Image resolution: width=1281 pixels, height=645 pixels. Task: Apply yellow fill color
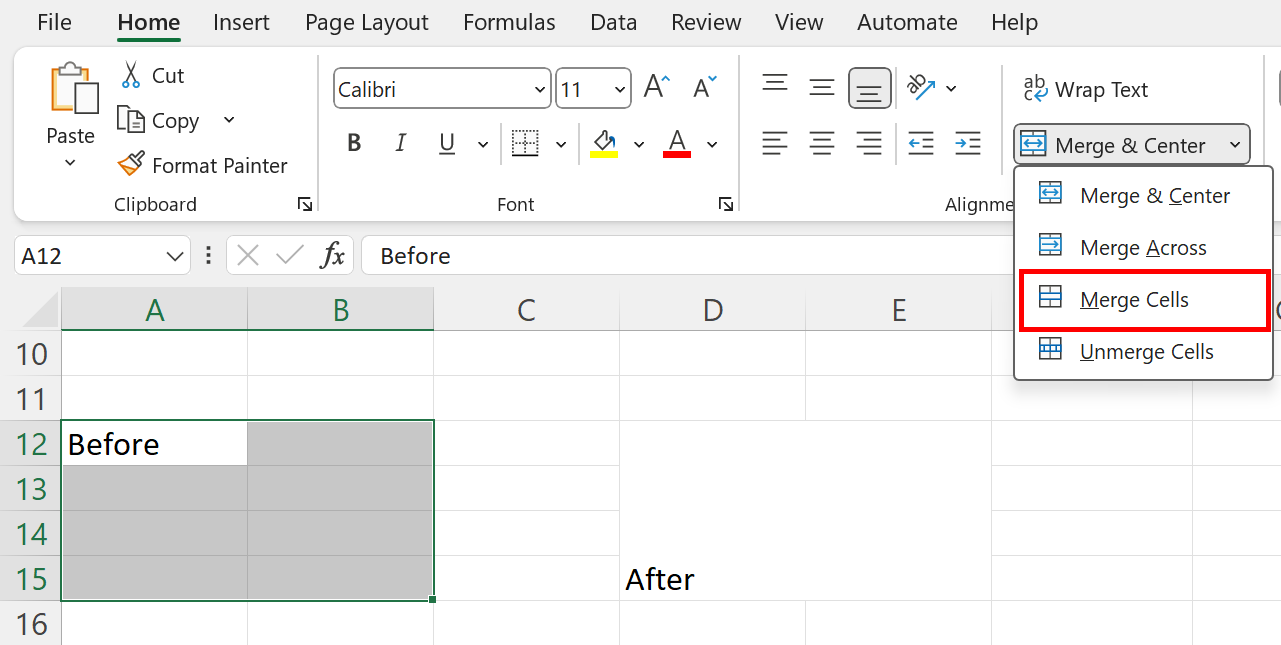click(604, 144)
